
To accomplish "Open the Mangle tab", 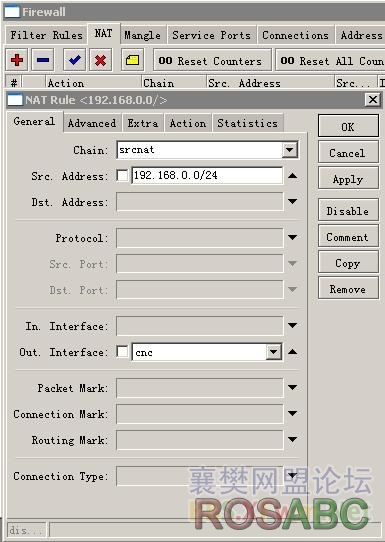I will 143,35.
